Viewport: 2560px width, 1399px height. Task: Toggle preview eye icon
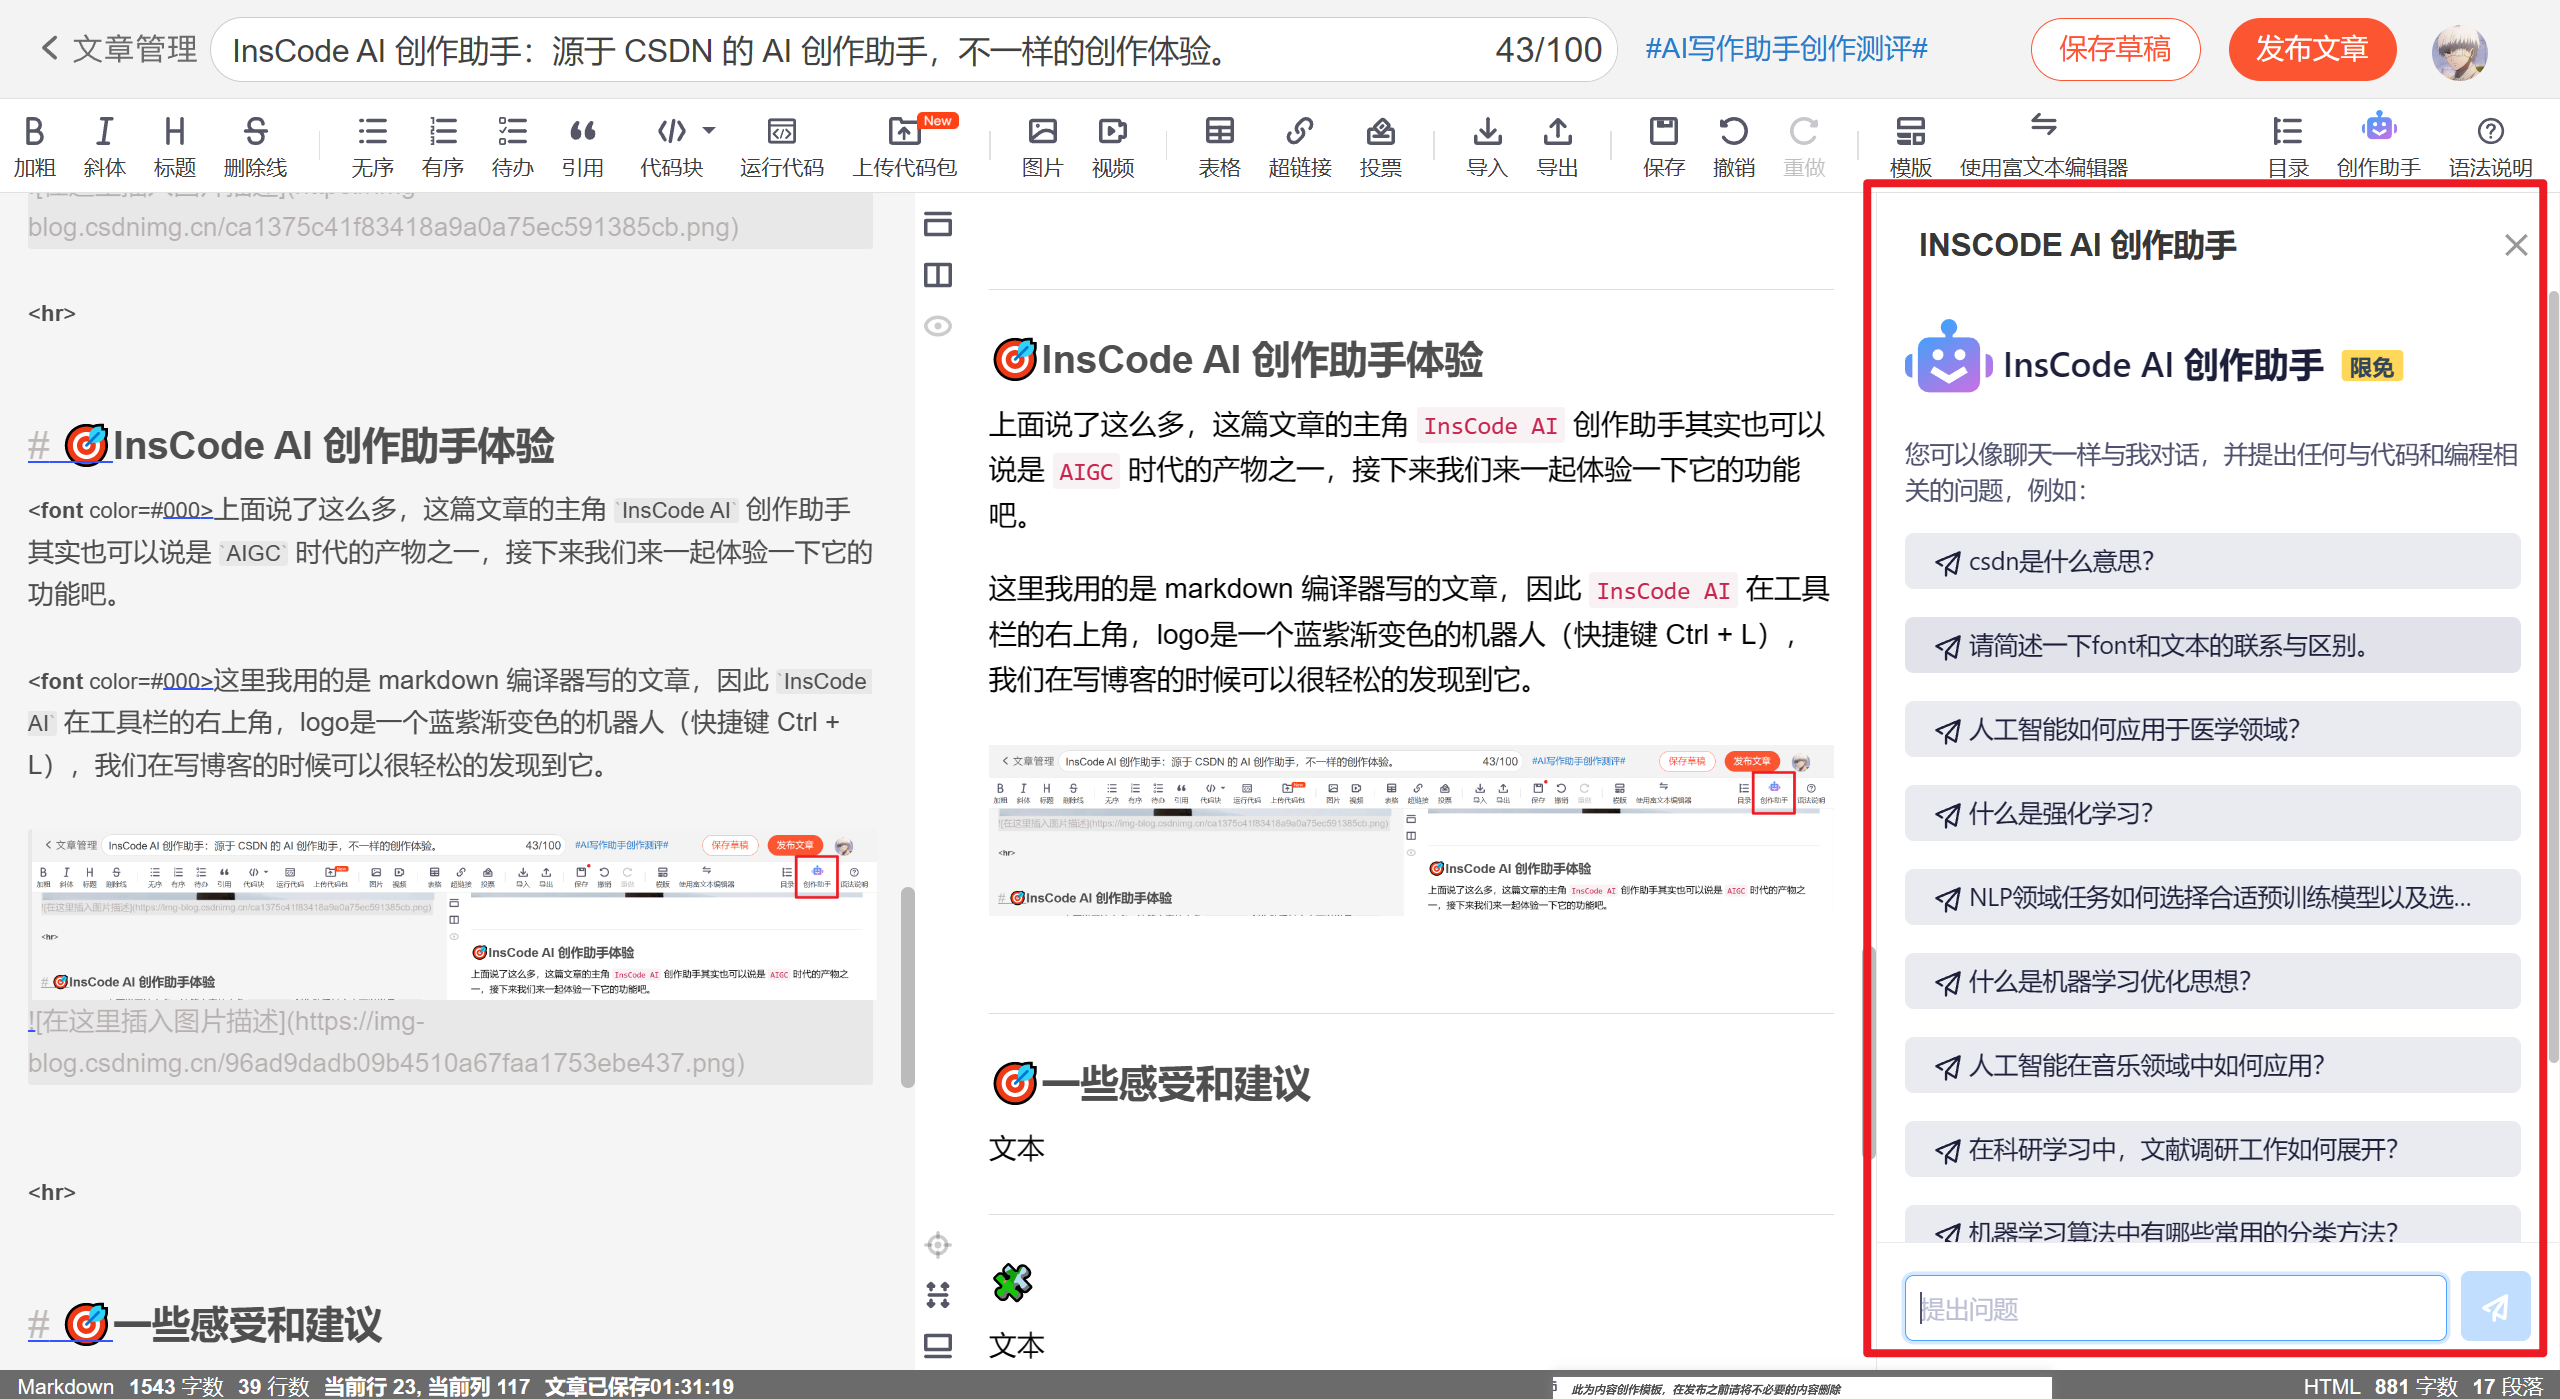click(x=938, y=326)
